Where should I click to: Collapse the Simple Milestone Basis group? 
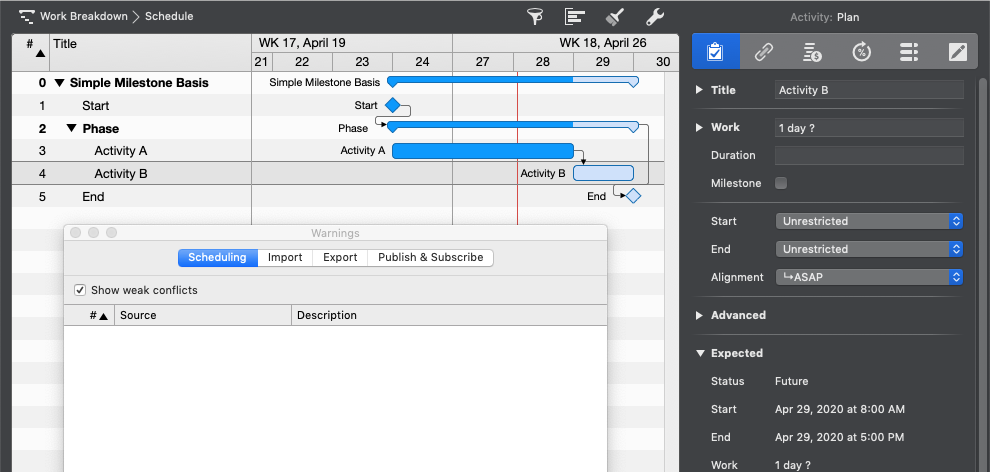pyautogui.click(x=59, y=83)
